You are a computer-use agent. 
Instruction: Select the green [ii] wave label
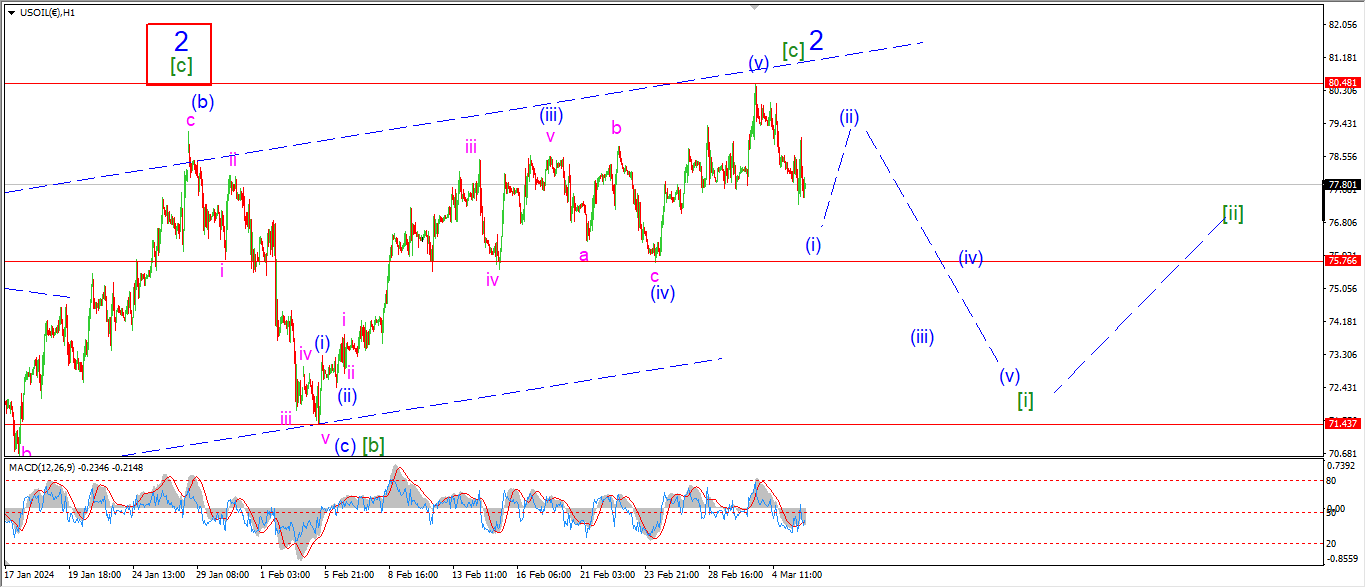pyautogui.click(x=1232, y=213)
